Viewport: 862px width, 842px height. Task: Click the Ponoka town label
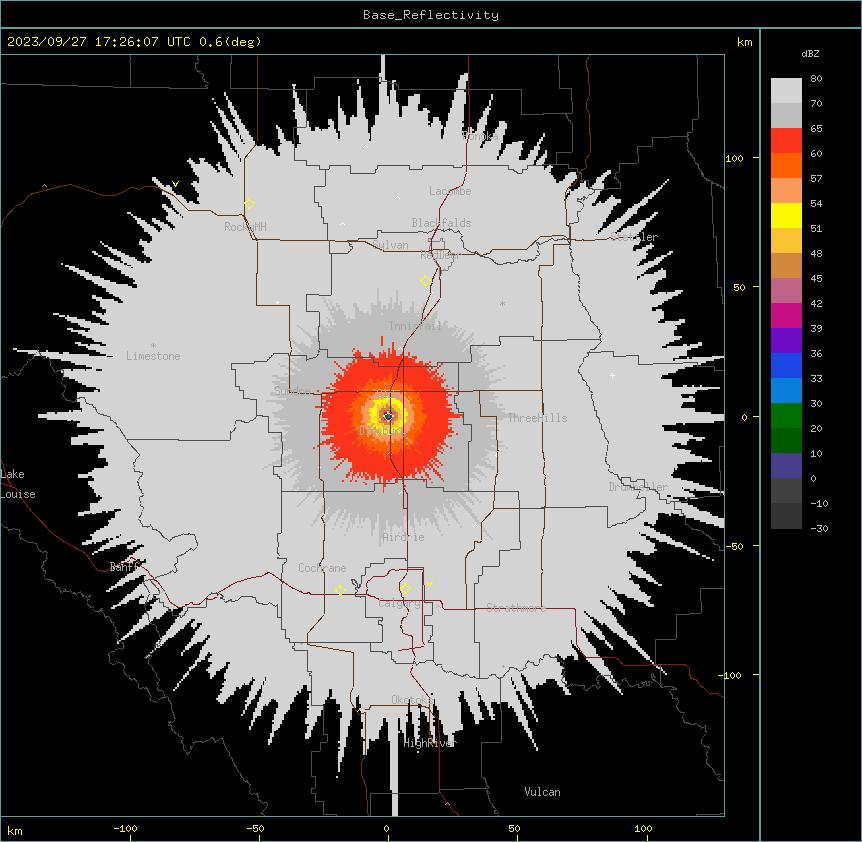tap(480, 136)
